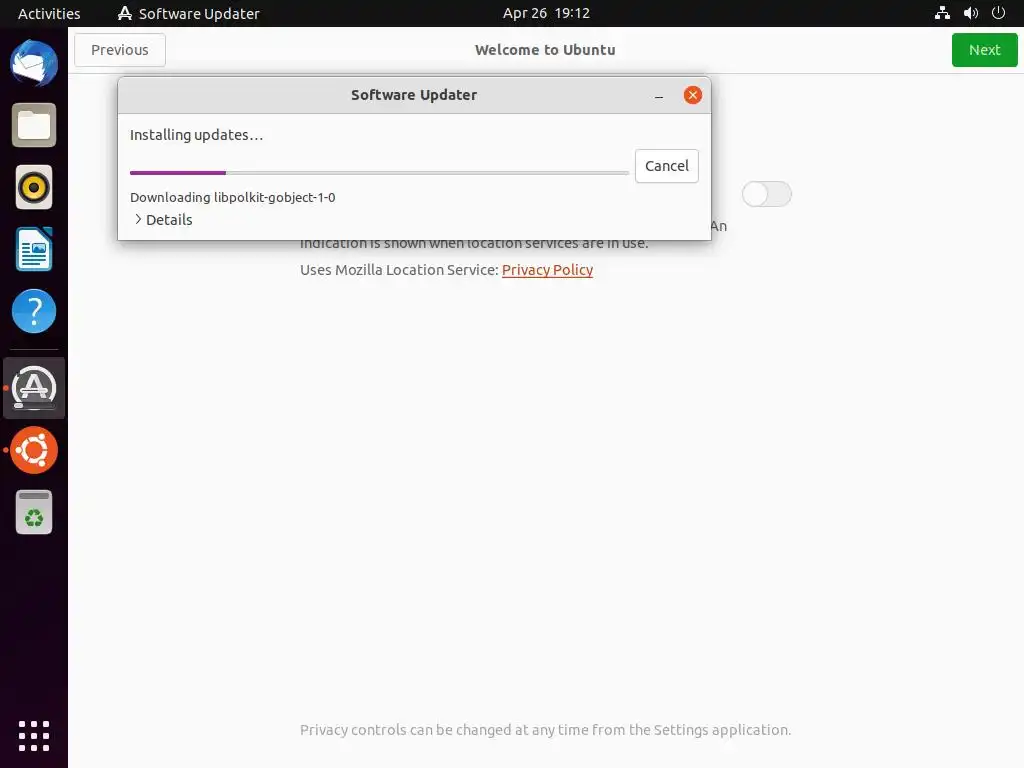The width and height of the screenshot is (1024, 768).
Task: Show the Applications grid
Action: click(34, 736)
